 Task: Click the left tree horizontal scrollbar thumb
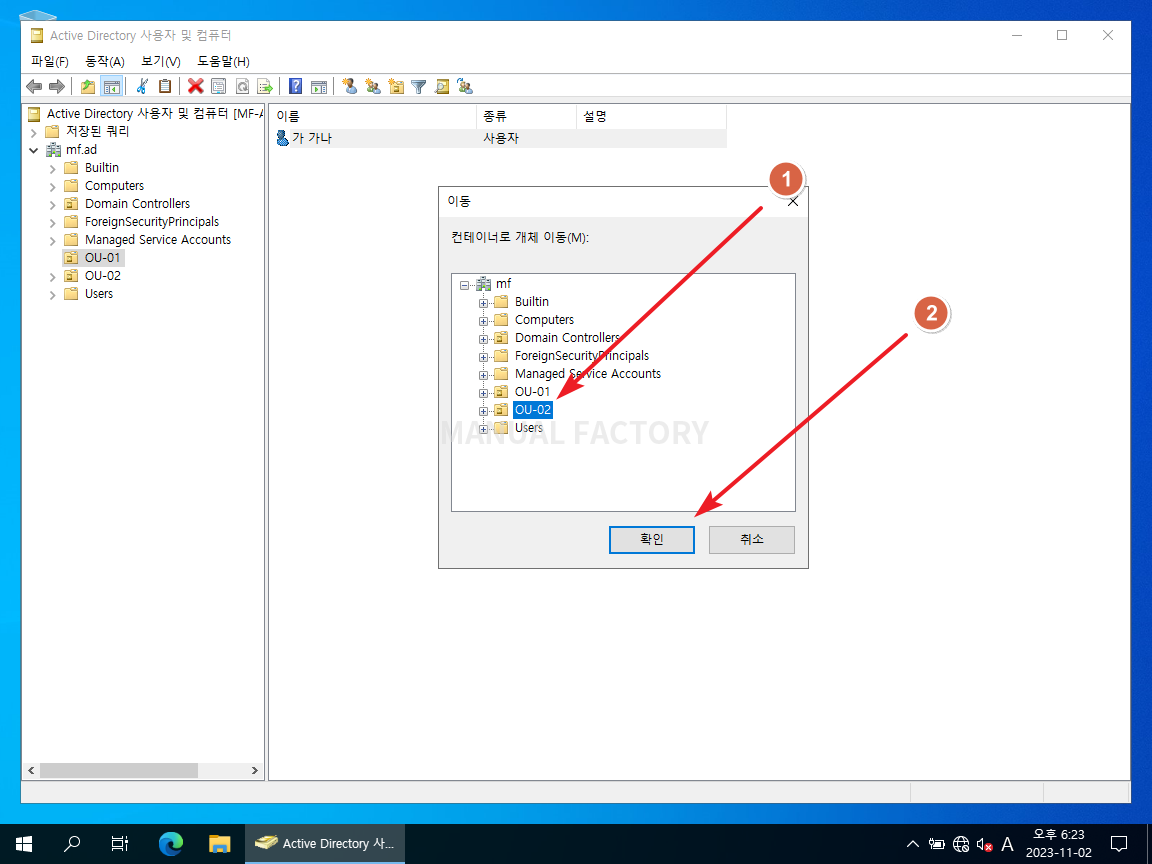(x=118, y=770)
